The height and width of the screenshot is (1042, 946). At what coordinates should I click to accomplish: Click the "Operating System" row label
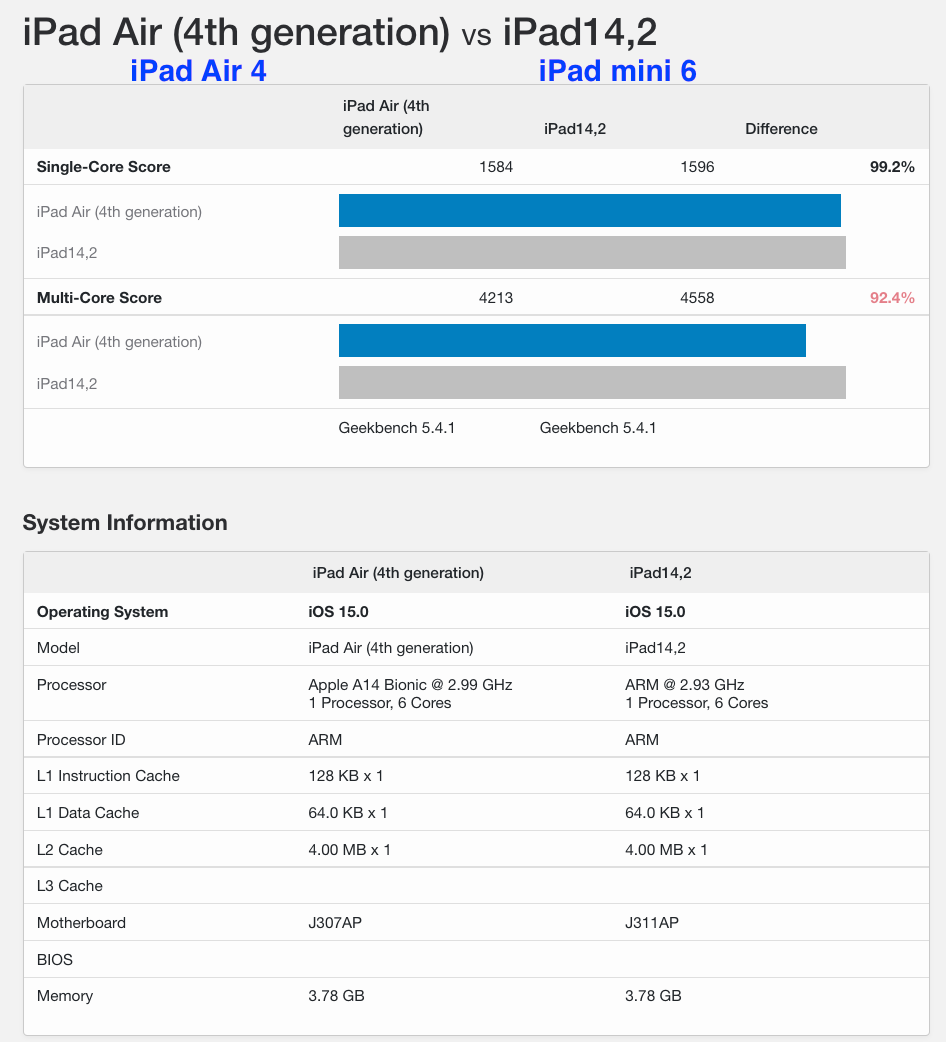(102, 612)
